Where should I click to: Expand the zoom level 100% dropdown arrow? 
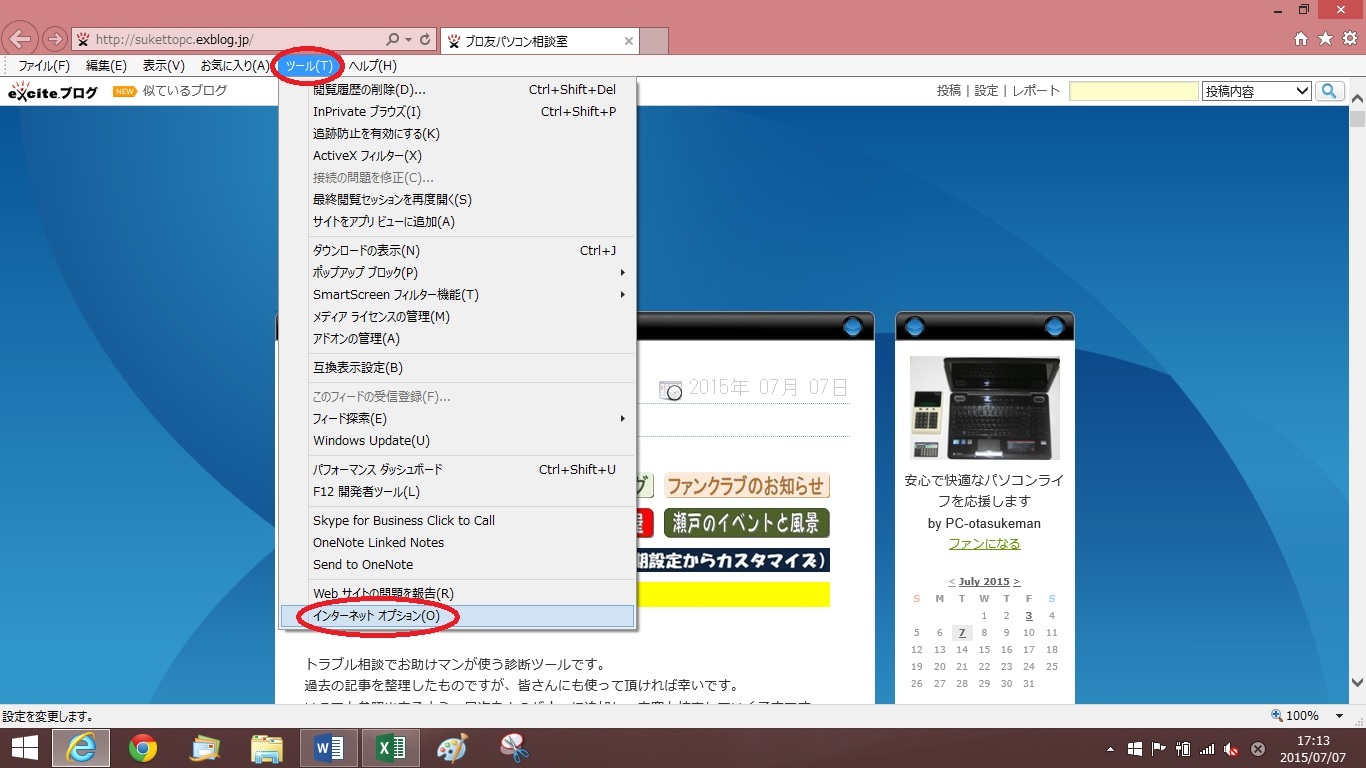[x=1339, y=716]
